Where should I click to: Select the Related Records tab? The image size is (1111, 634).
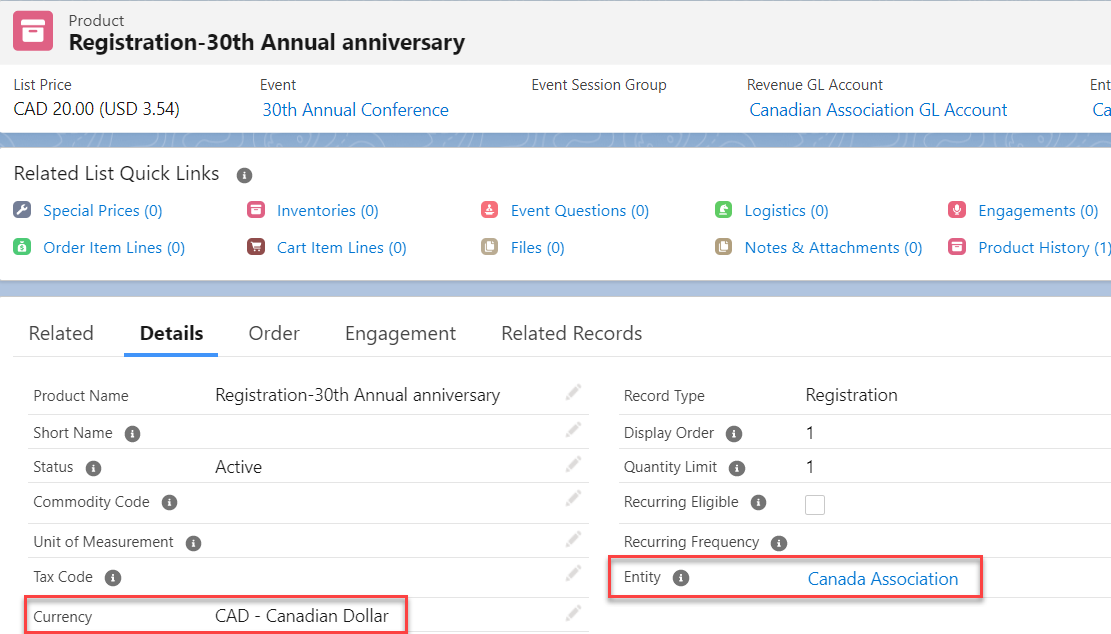point(571,334)
